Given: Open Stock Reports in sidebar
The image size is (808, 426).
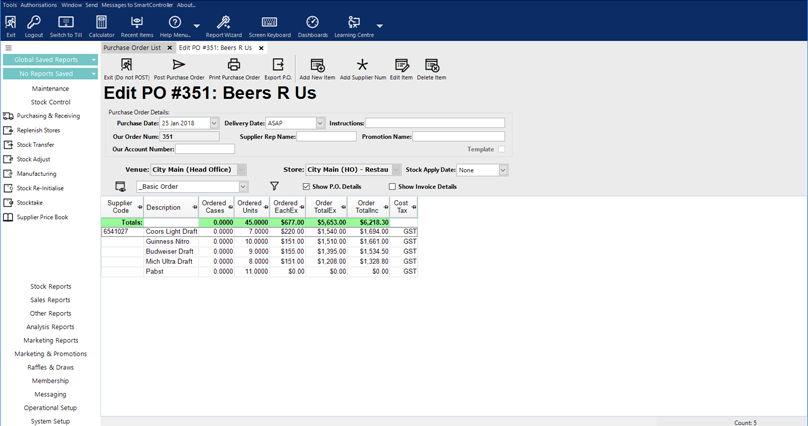Looking at the screenshot, I should coord(50,287).
